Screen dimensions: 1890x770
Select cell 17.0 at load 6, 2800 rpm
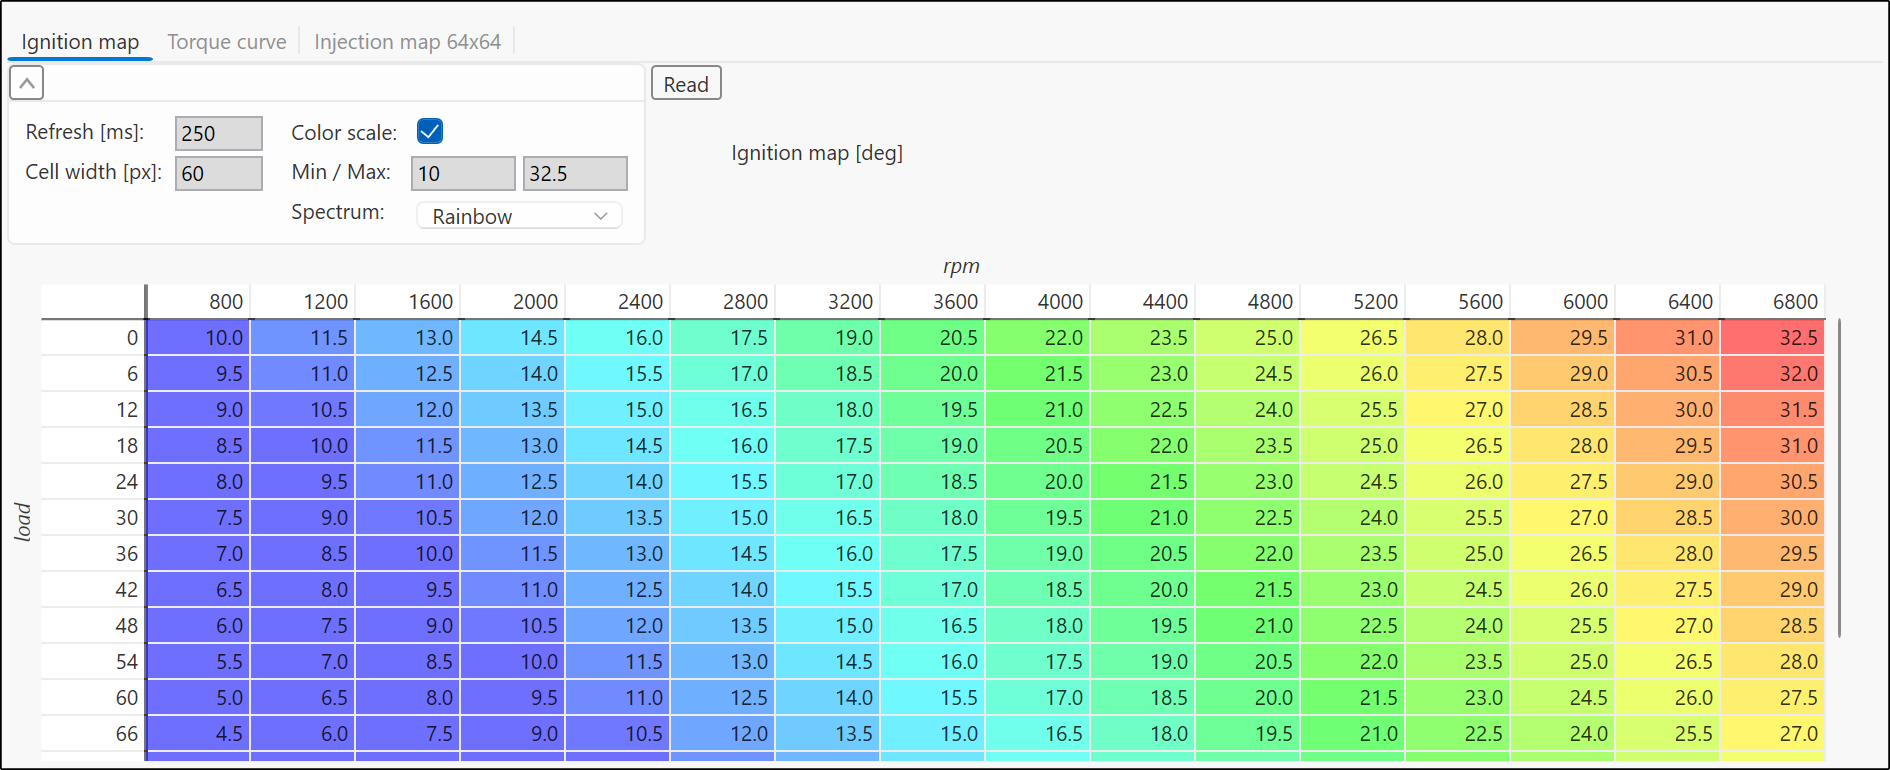723,374
